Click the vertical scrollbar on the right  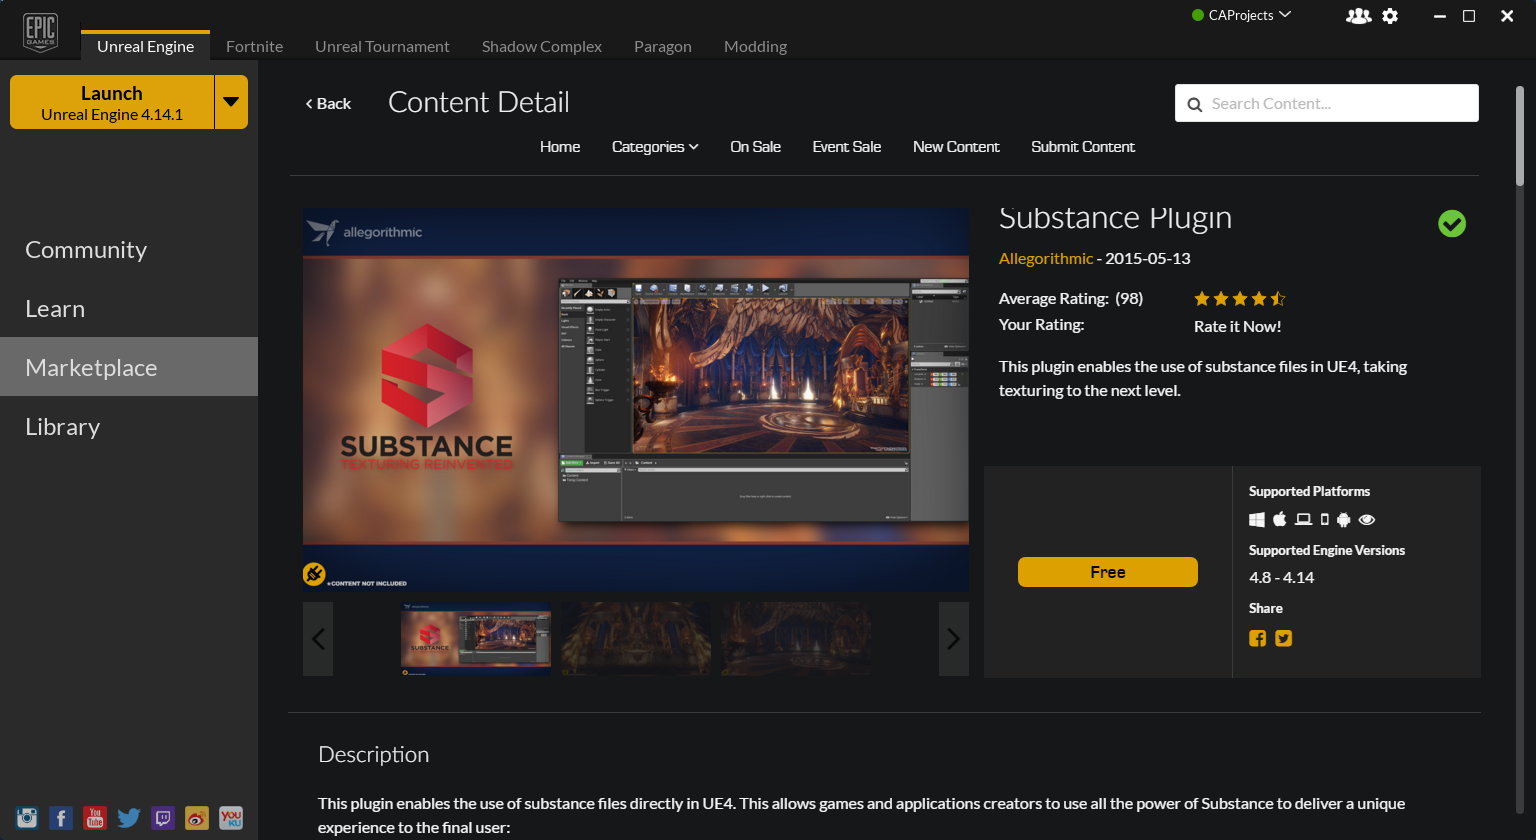click(x=1520, y=135)
